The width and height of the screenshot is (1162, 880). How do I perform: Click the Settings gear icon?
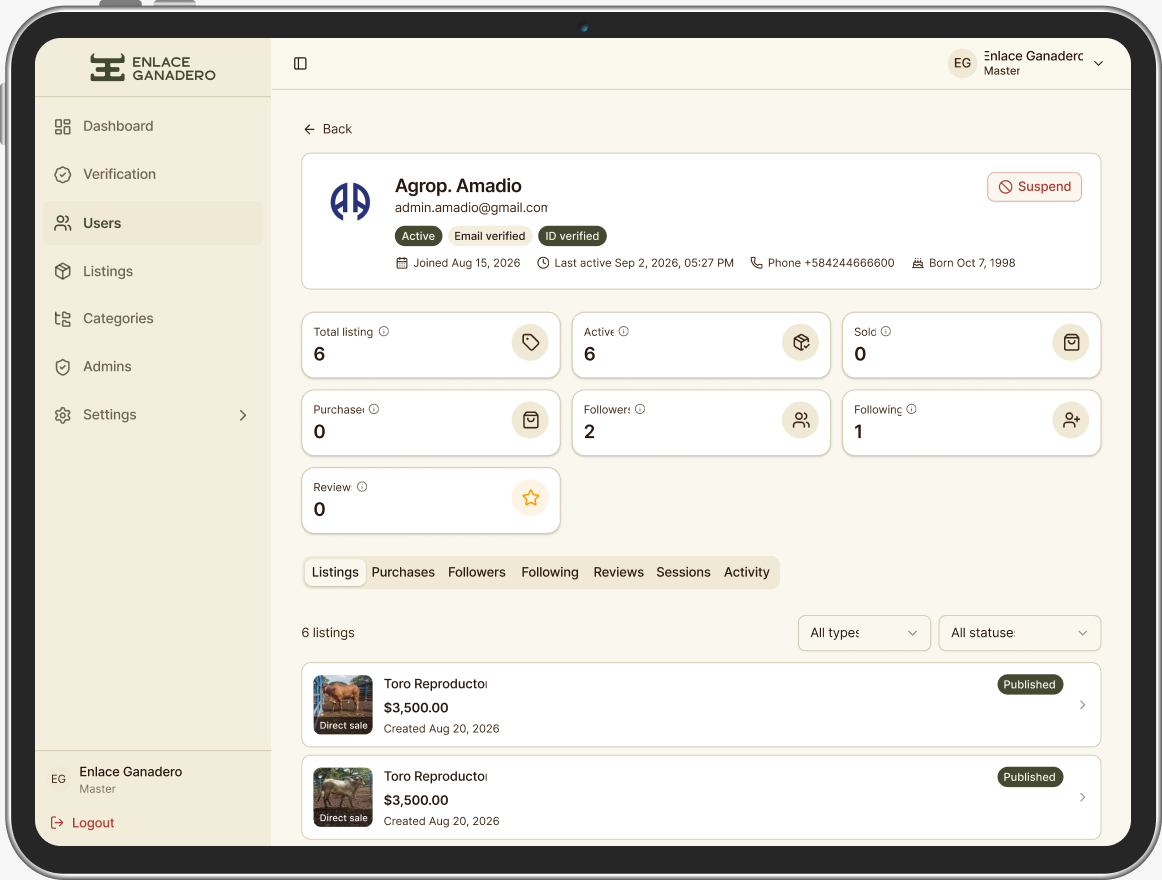(63, 415)
